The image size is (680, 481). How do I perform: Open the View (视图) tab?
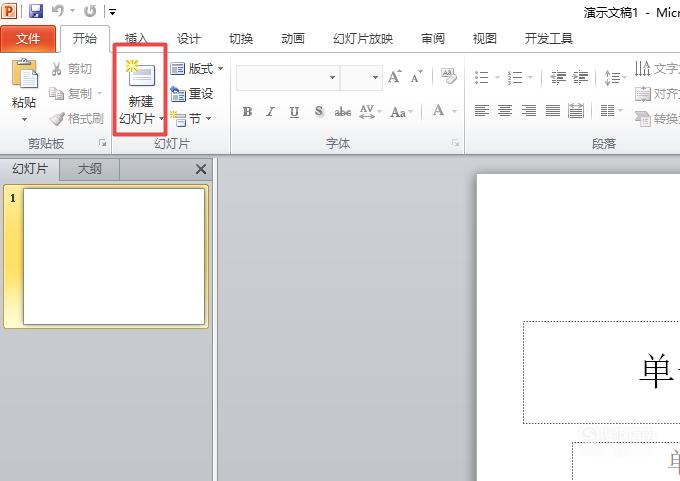pyautogui.click(x=485, y=39)
